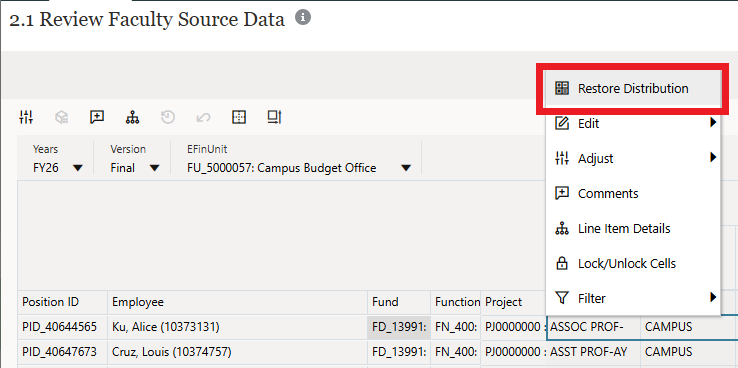738x368 pixels.
Task: Select Adjust in context menu
Action: 633,159
